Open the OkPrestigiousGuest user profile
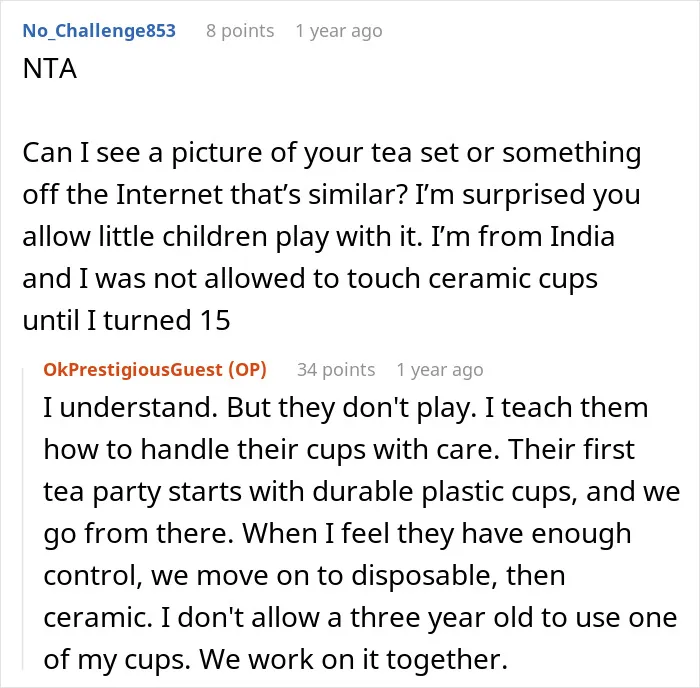 (133, 370)
